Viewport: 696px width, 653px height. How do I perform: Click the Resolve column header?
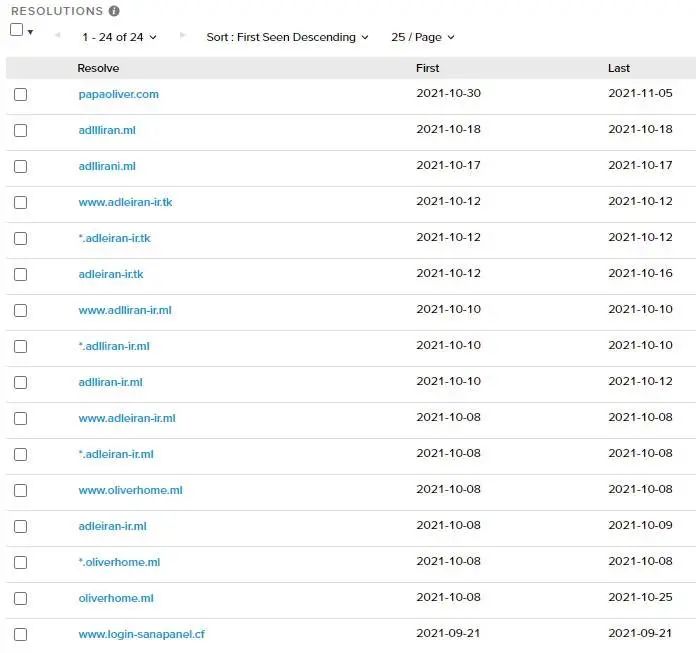pyautogui.click(x=98, y=68)
